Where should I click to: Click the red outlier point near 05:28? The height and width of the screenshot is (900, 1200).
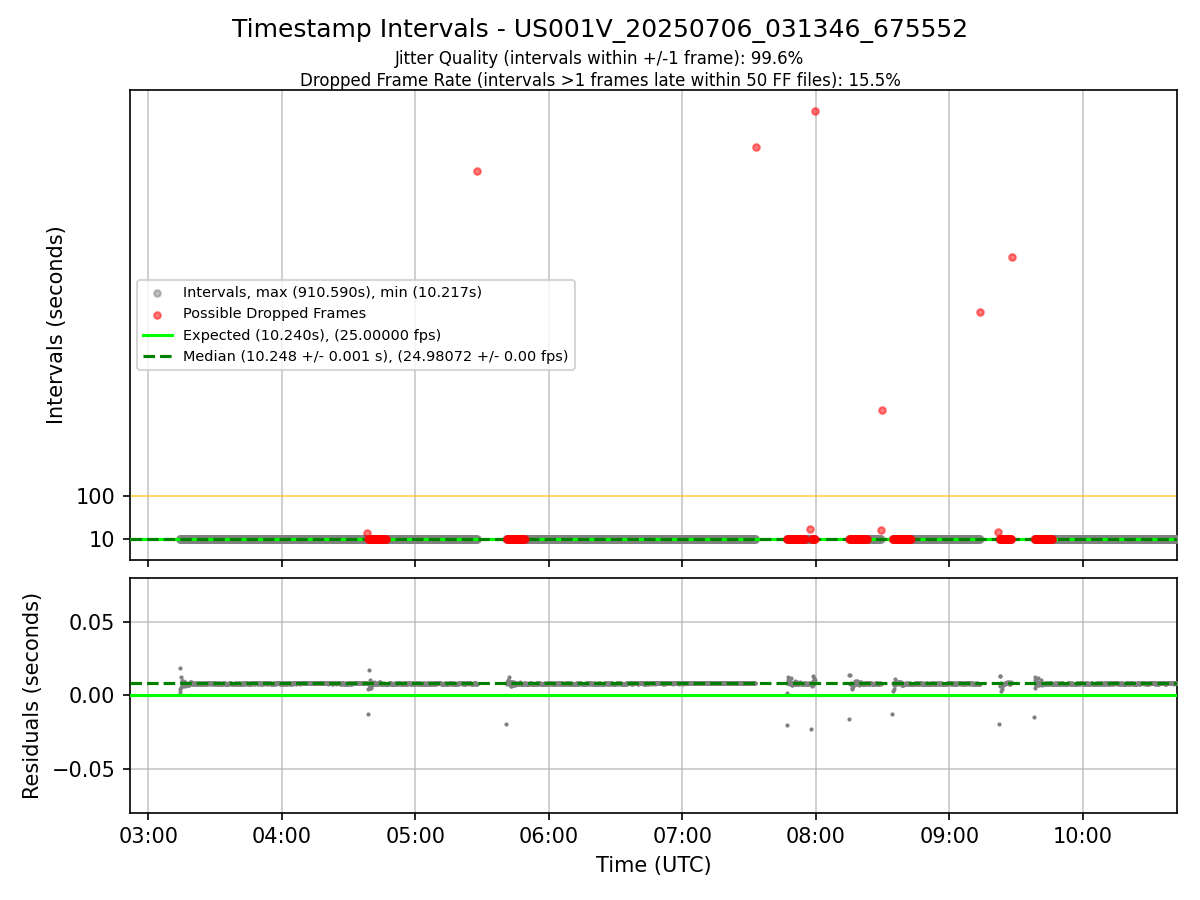[x=477, y=171]
